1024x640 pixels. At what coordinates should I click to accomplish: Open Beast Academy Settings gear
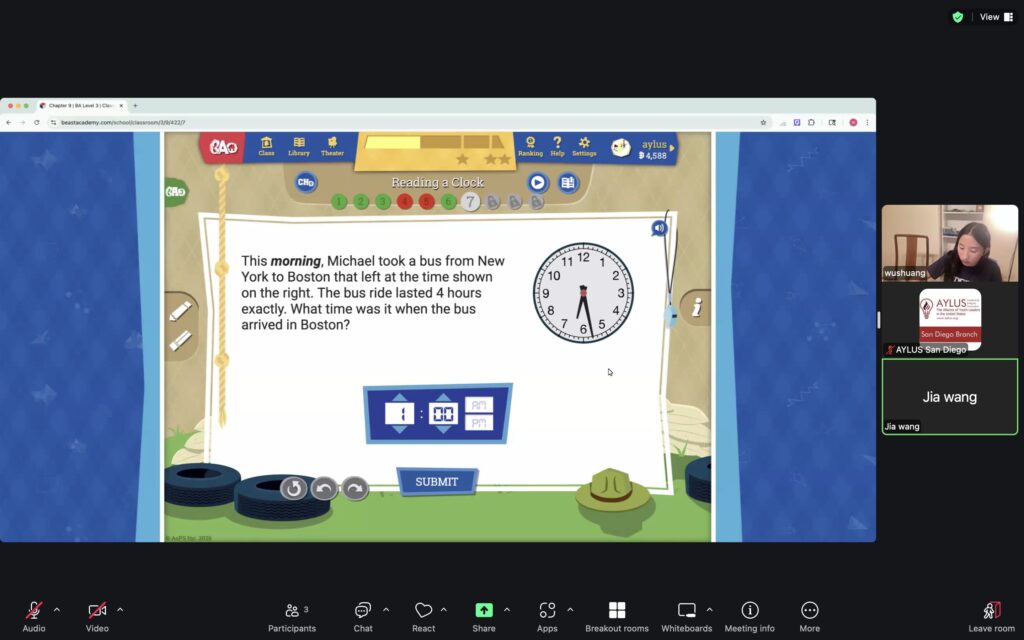(584, 146)
